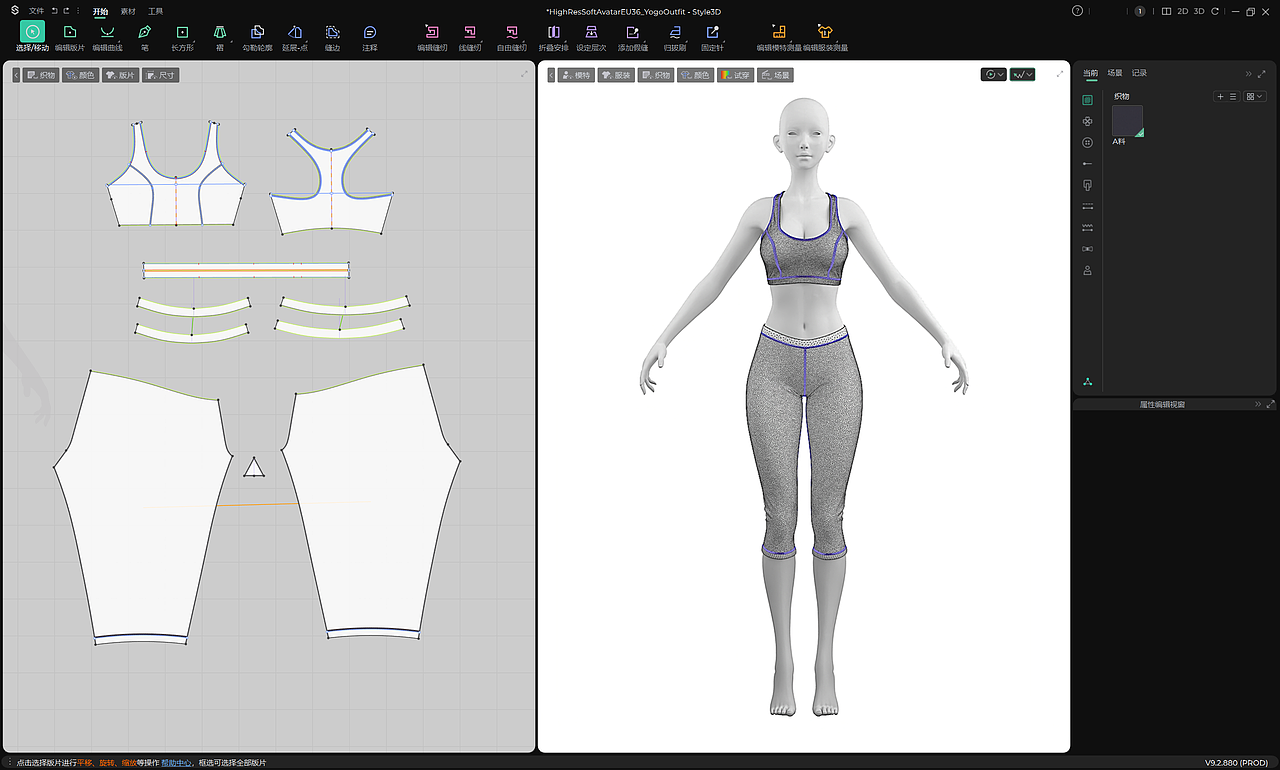Switch to split 2D/3D window layout icon
Screen dimensions: 1280x770
click(x=1167, y=11)
